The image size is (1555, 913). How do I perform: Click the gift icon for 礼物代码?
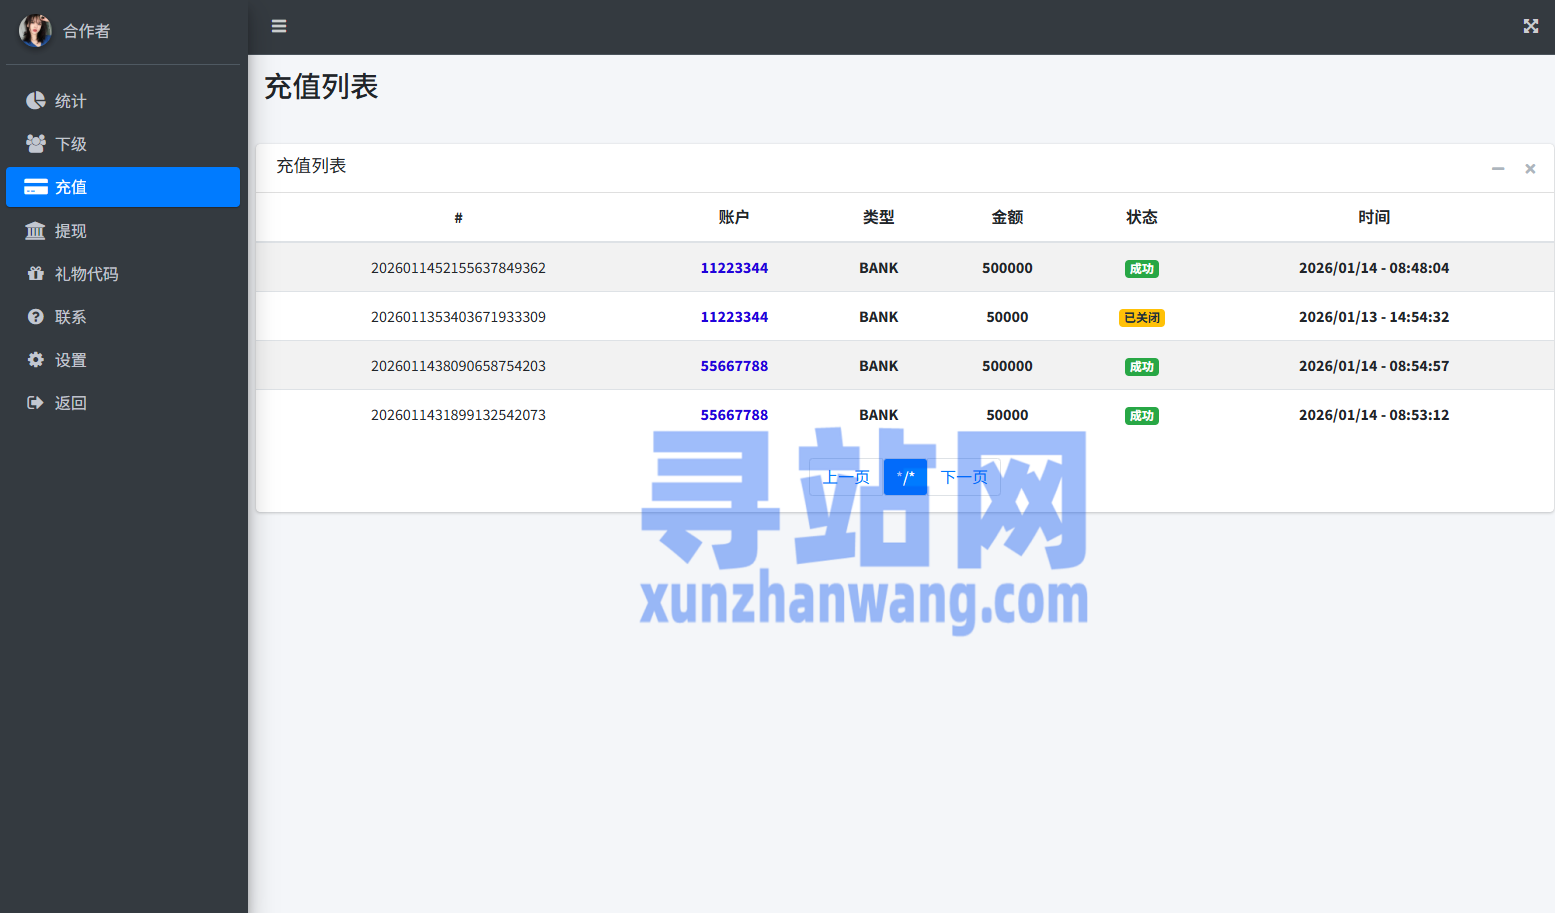click(x=36, y=274)
